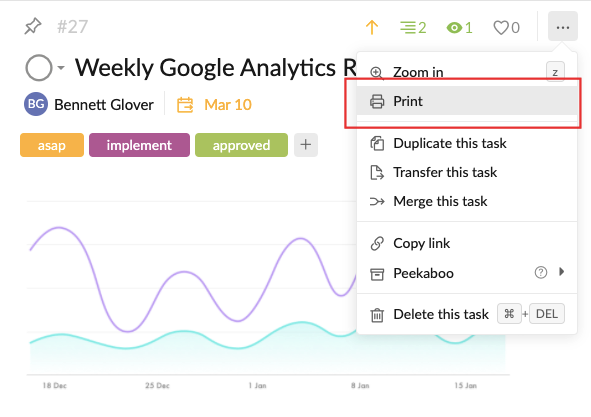Screen dimensions: 591x417
Task: Click the Duplicate this task icon
Action: tap(377, 144)
